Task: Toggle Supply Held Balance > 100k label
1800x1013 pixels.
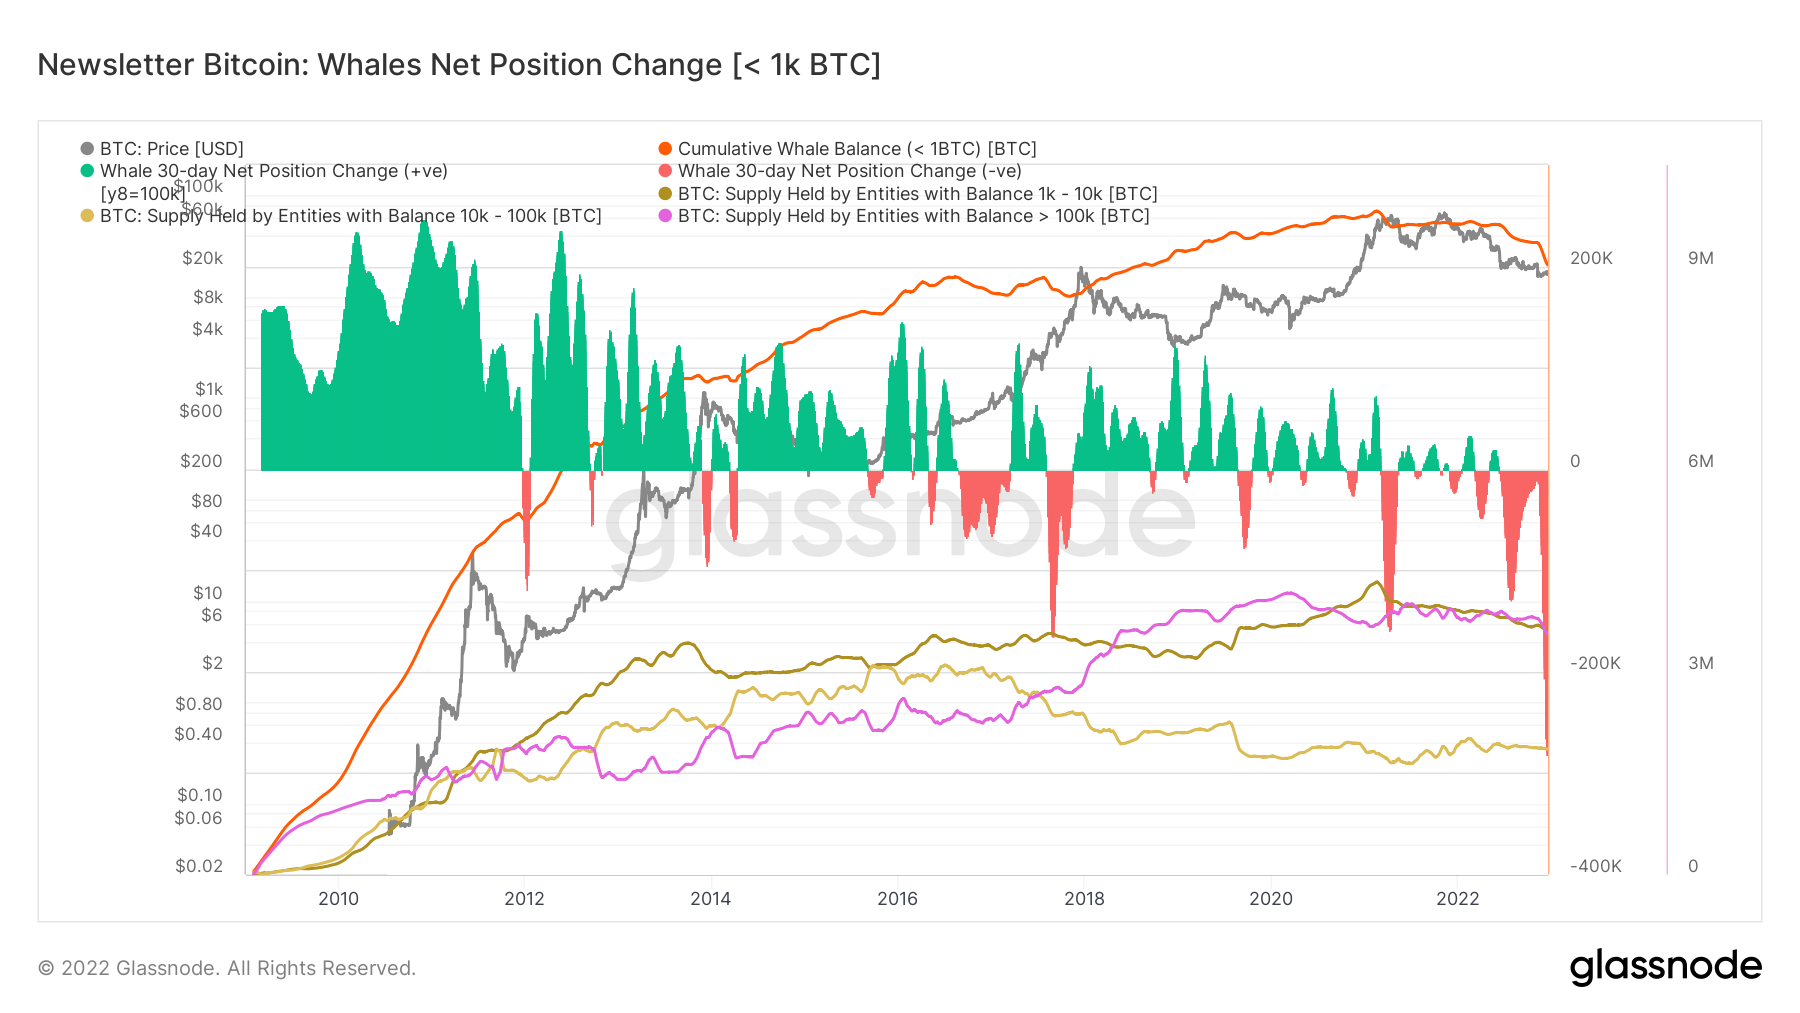Action: pos(914,216)
